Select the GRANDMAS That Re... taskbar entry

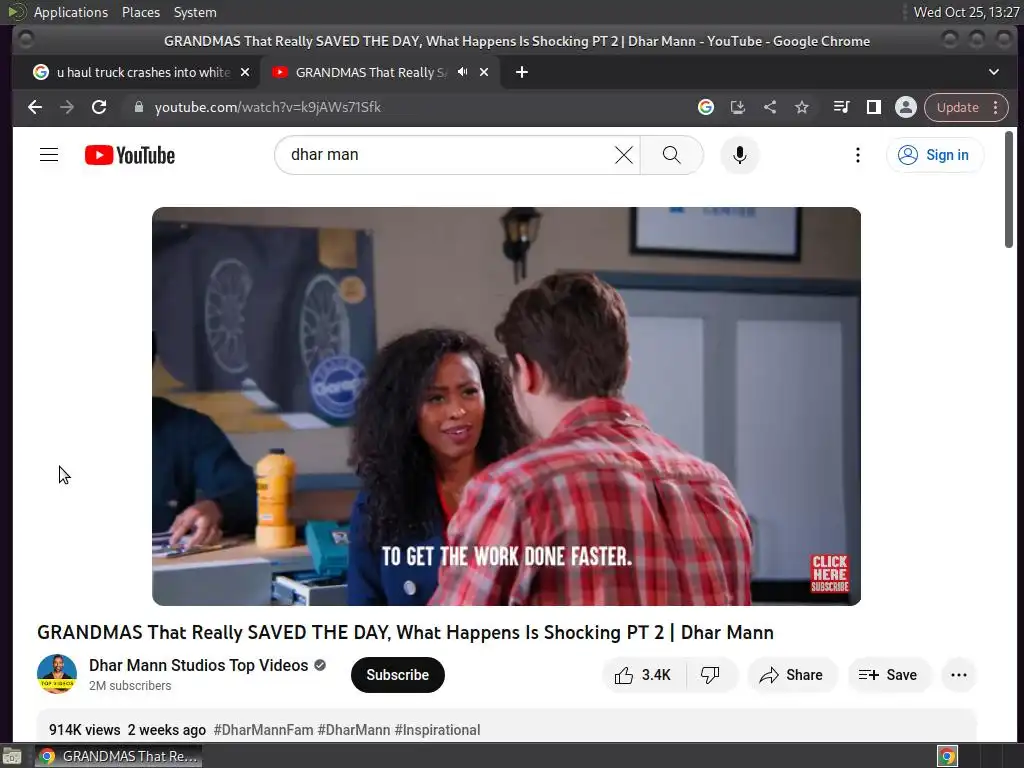click(118, 756)
